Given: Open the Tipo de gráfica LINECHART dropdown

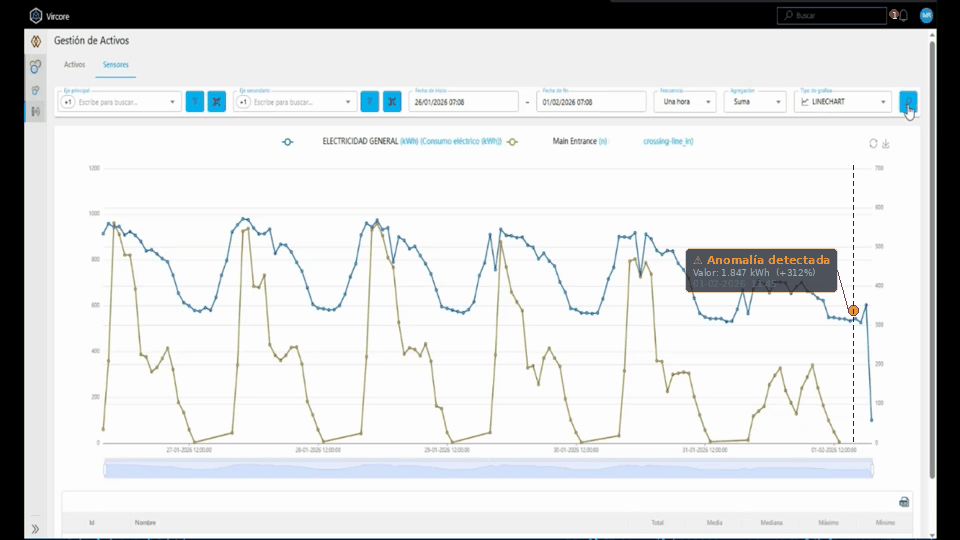Looking at the screenshot, I should (842, 102).
